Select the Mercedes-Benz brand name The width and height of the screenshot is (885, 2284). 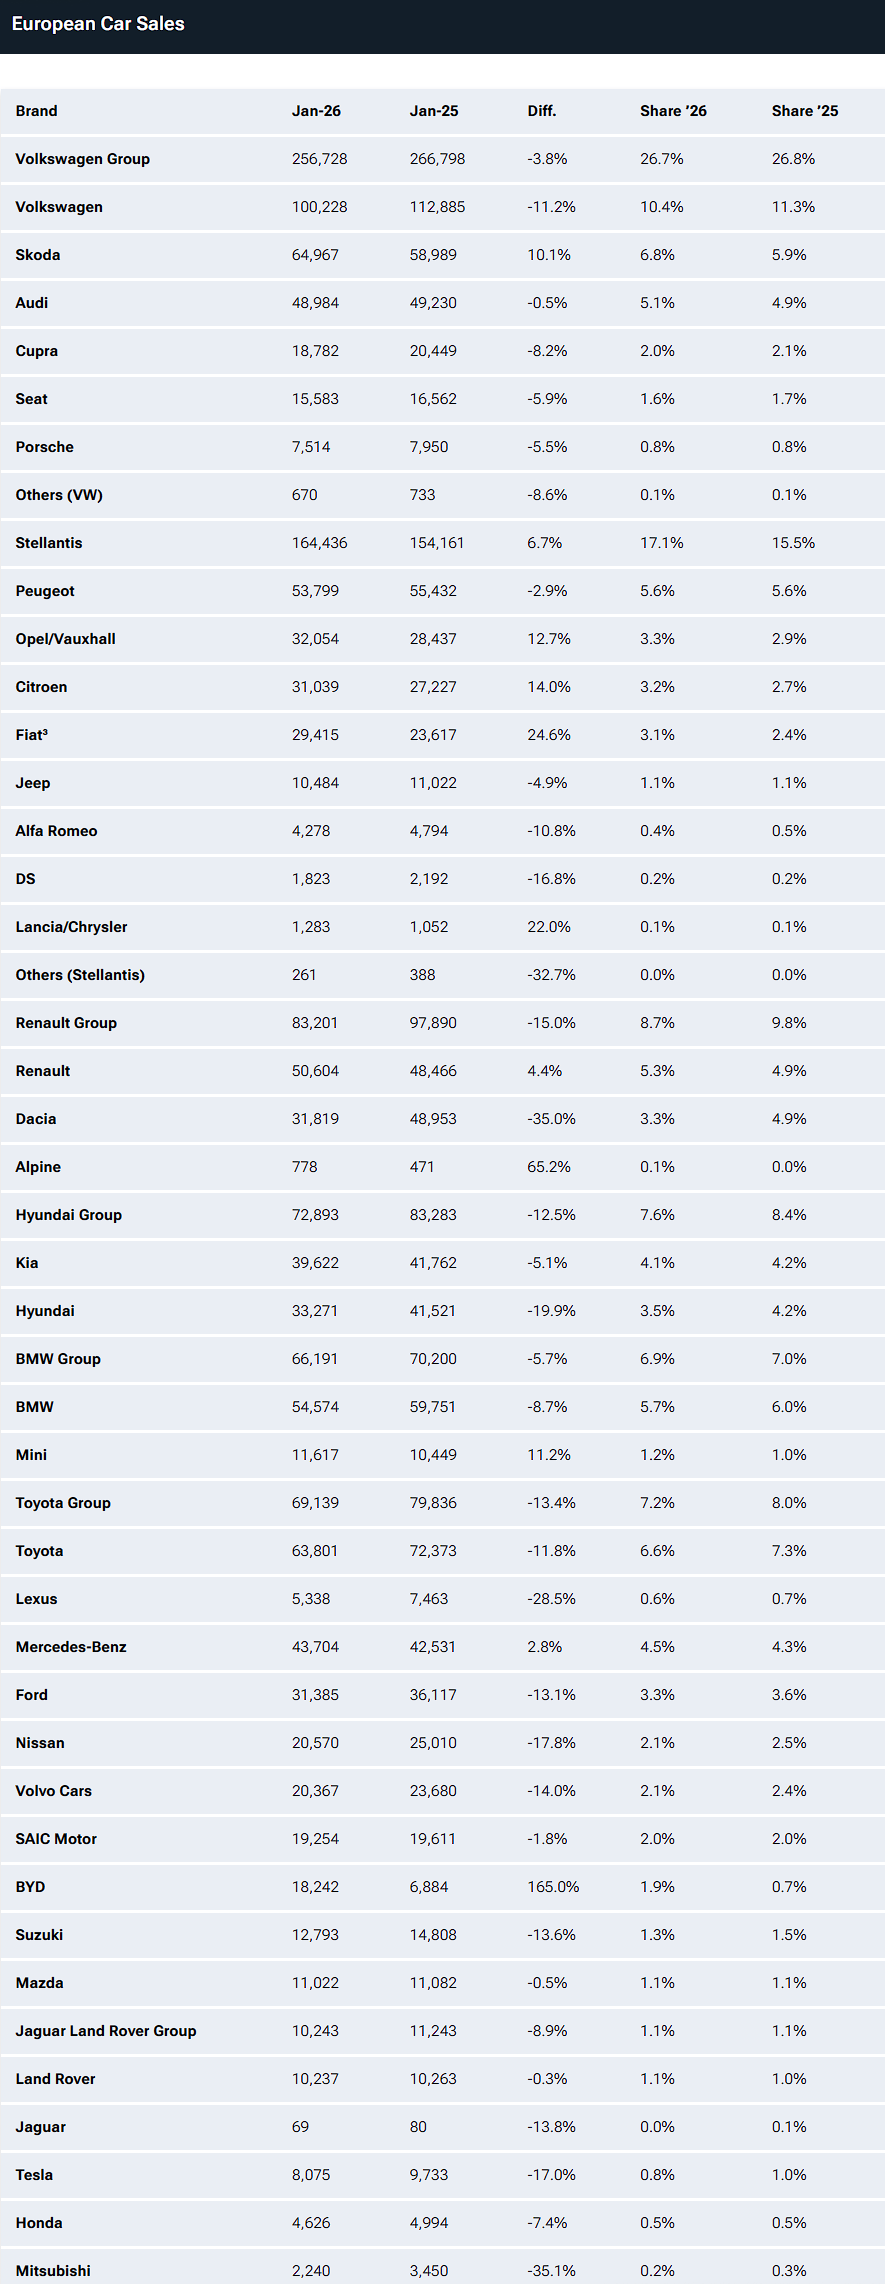(71, 1647)
